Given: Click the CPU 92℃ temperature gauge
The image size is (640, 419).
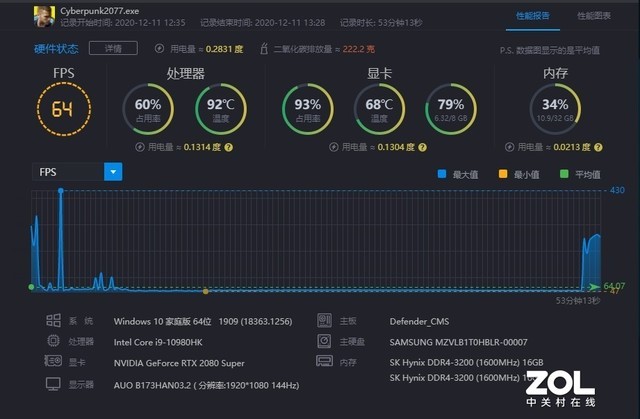Looking at the screenshot, I should click(x=221, y=109).
